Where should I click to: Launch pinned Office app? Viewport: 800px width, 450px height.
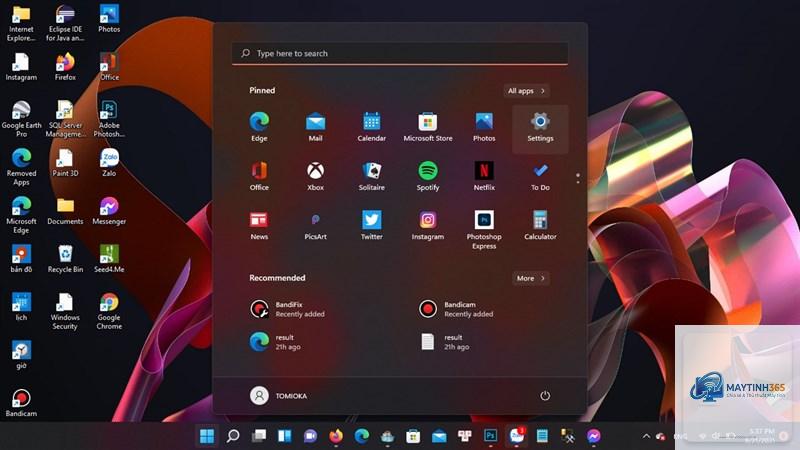259,177
